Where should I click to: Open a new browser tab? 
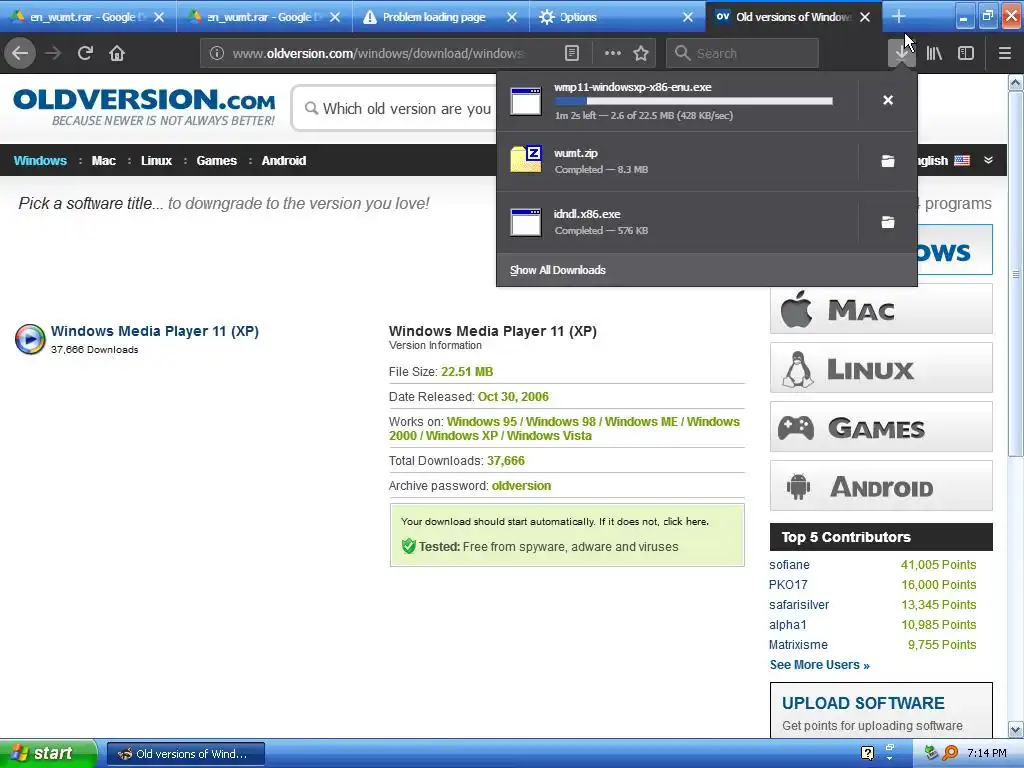pyautogui.click(x=899, y=16)
